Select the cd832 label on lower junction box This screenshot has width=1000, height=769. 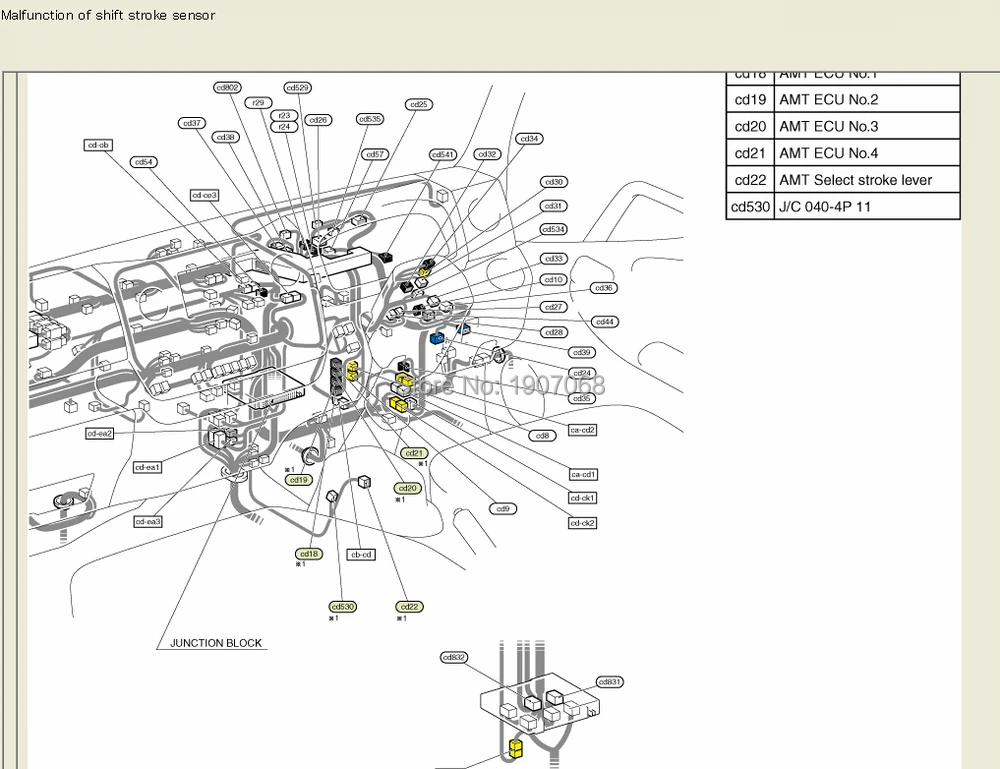pyautogui.click(x=454, y=657)
